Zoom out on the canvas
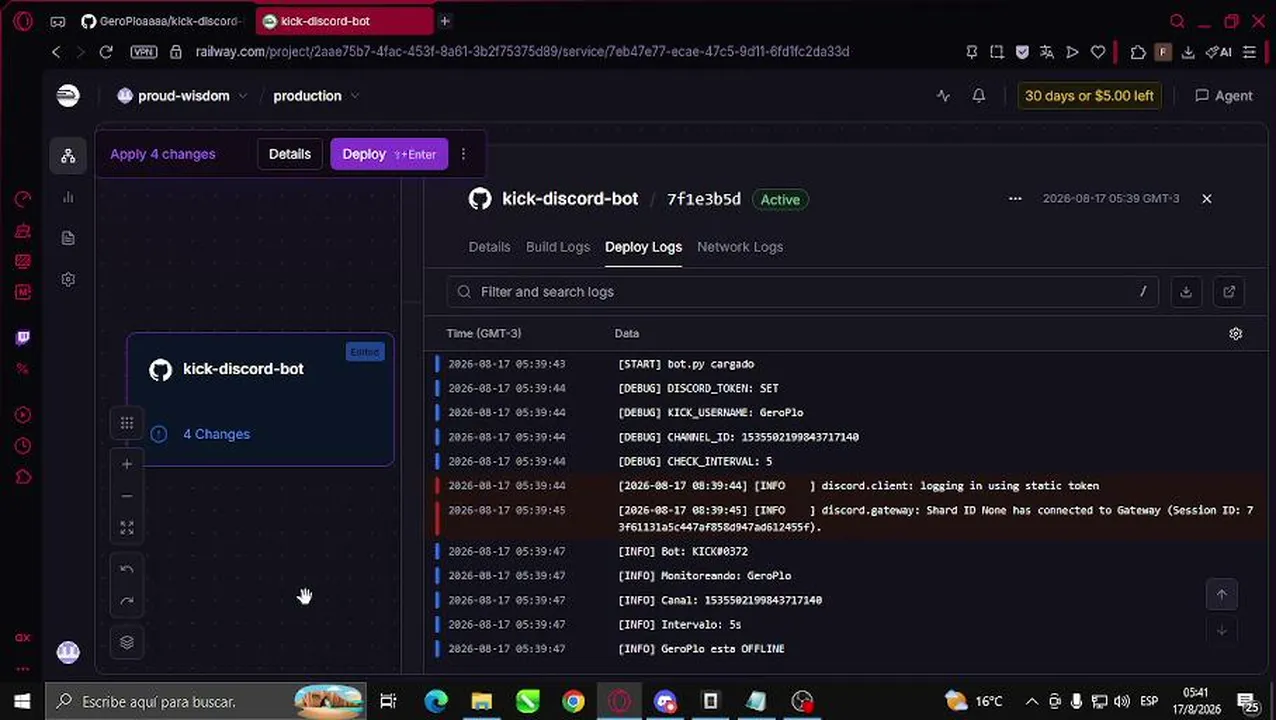 [127, 496]
